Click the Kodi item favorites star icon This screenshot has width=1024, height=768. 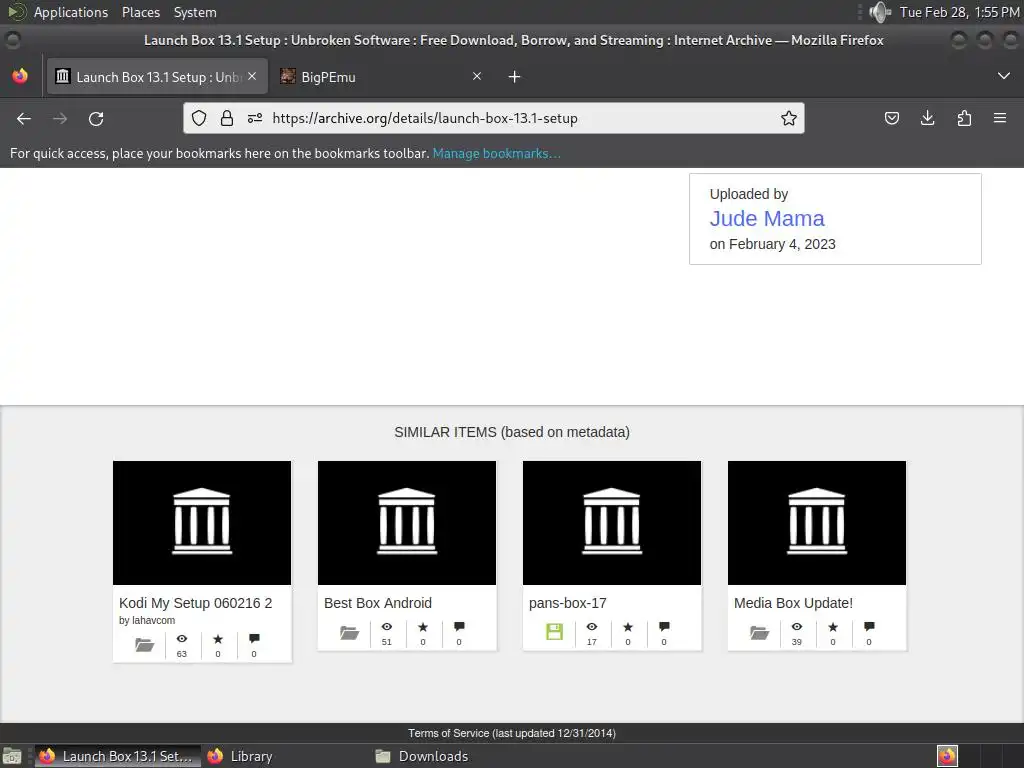coord(218,638)
